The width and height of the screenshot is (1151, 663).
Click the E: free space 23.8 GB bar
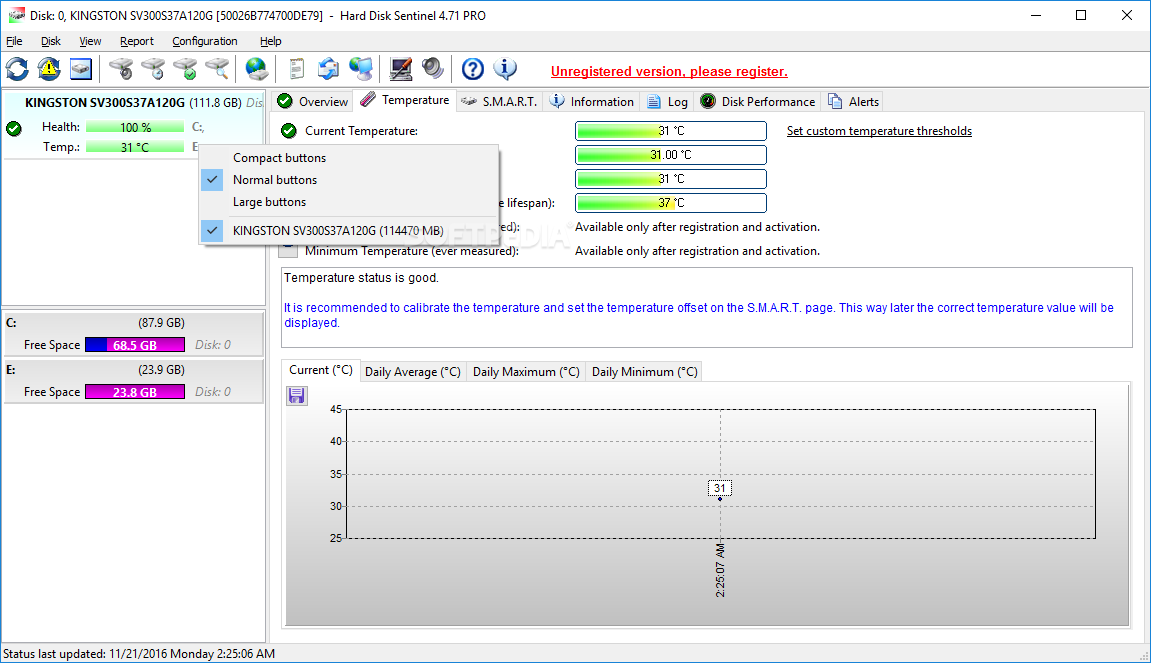pyautogui.click(x=135, y=391)
